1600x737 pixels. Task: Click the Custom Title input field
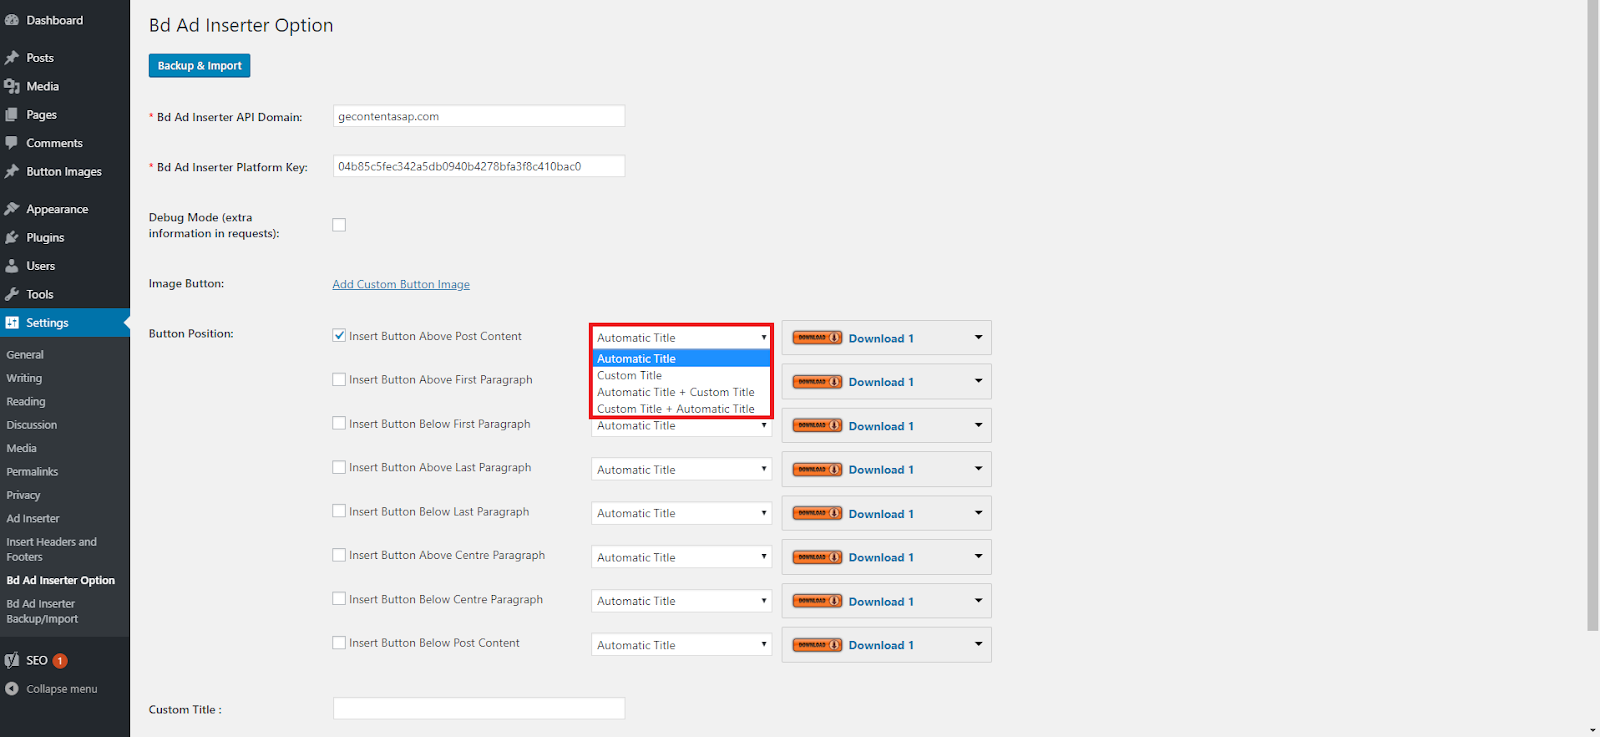point(479,708)
